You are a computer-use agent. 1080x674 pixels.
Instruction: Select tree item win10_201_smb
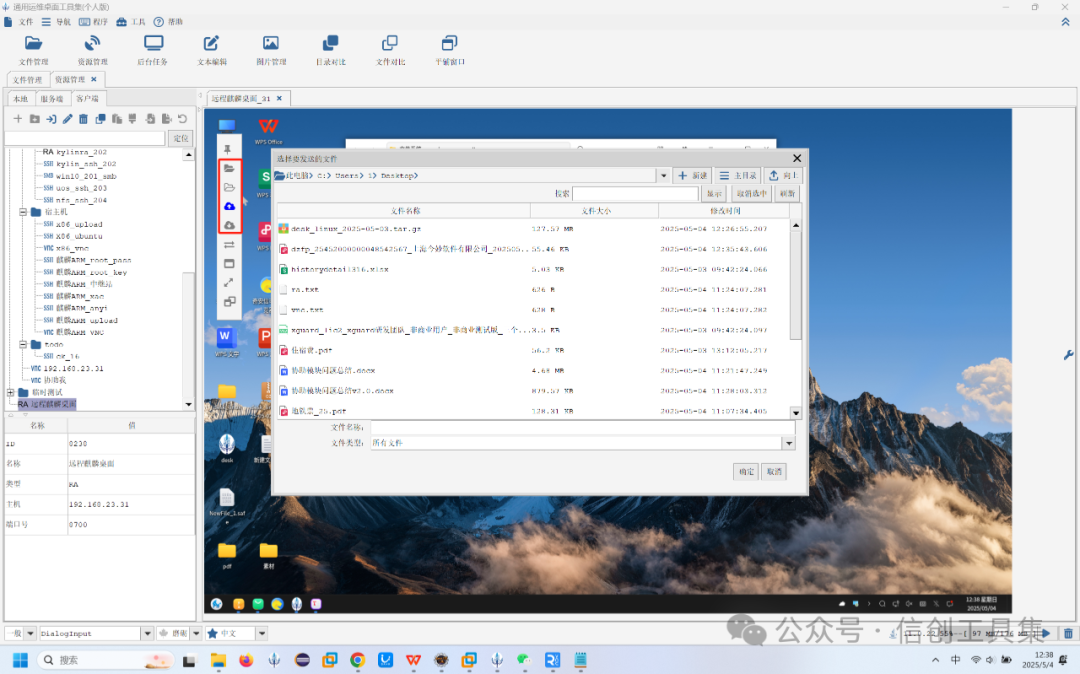(80, 176)
